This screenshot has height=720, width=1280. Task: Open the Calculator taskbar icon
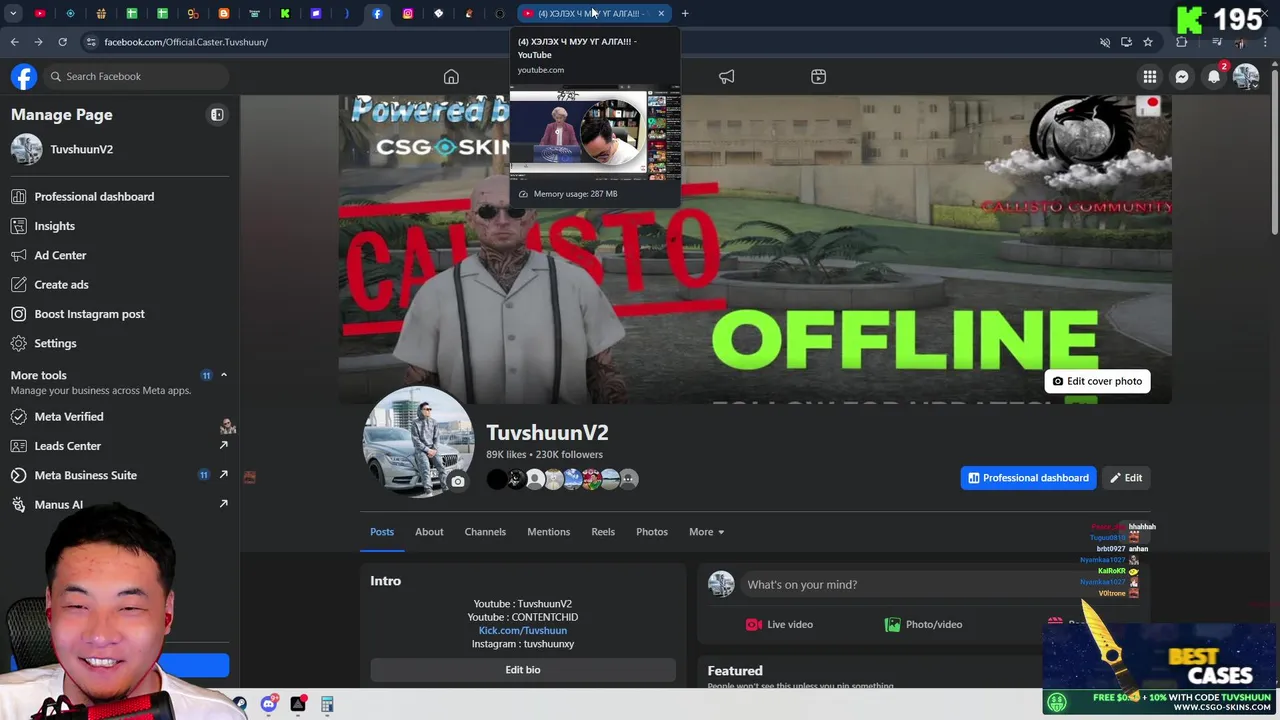(327, 704)
